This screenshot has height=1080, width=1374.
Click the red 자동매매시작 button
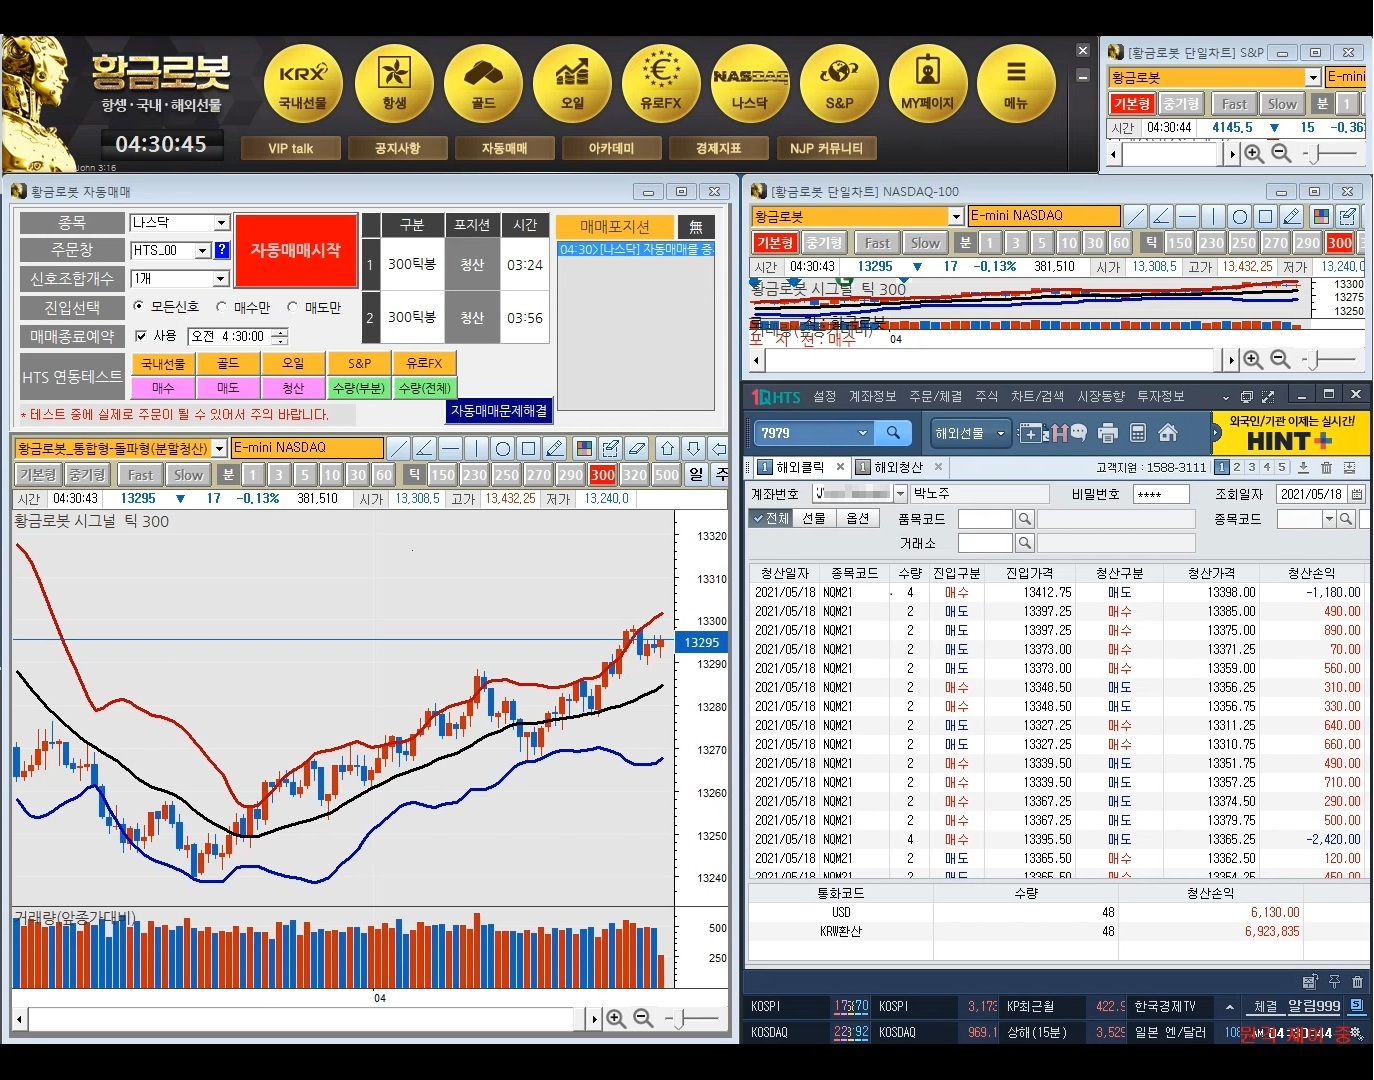point(295,250)
